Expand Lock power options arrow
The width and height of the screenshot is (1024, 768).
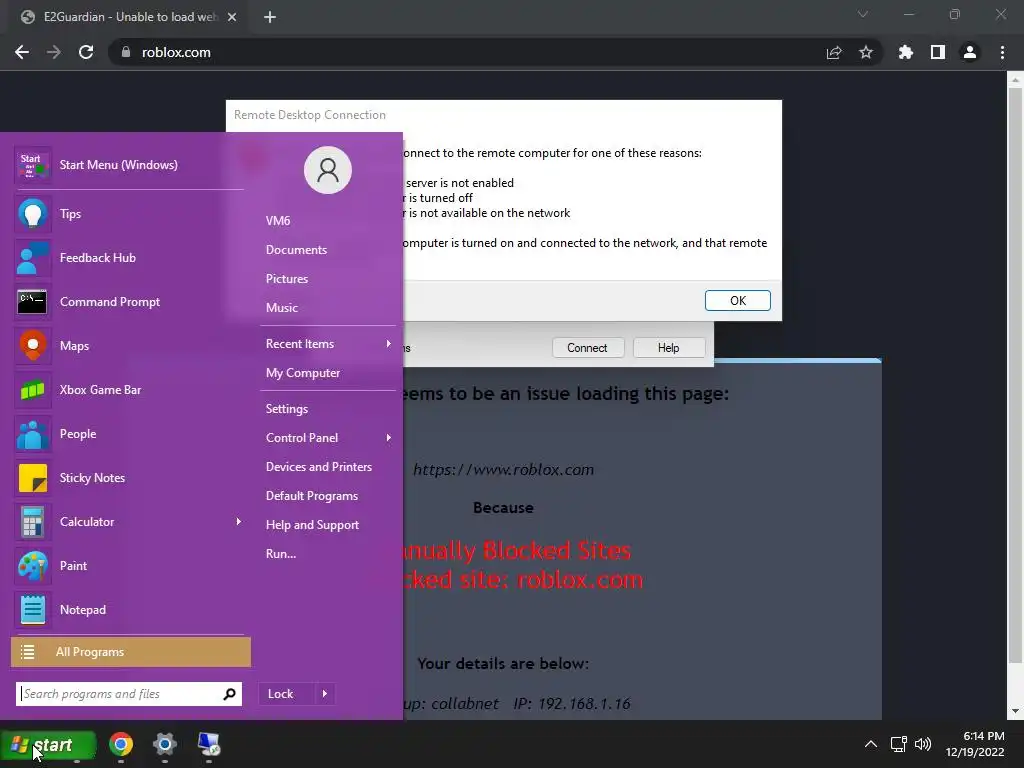[x=325, y=694]
